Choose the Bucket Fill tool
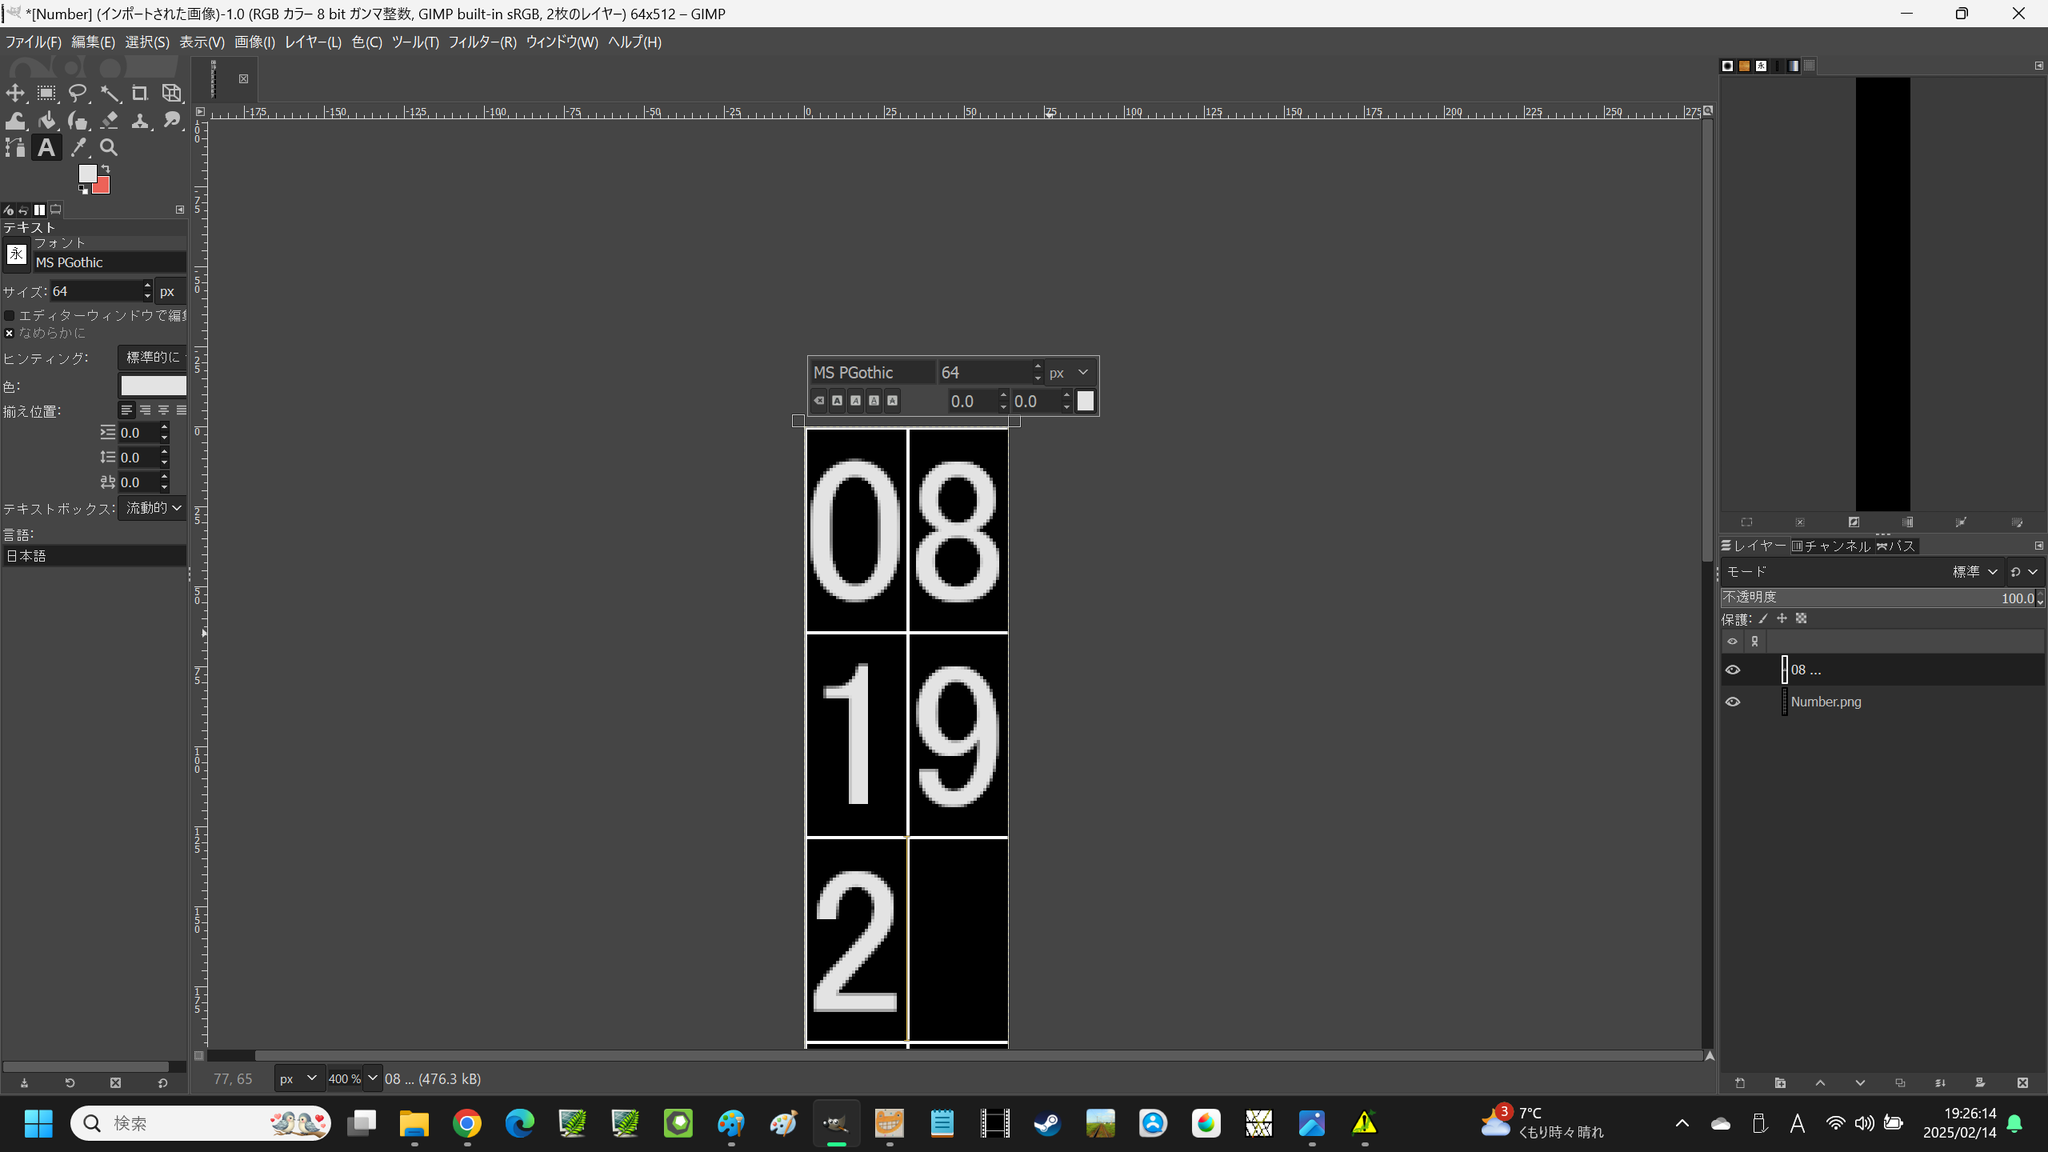This screenshot has width=2048, height=1152. [47, 121]
